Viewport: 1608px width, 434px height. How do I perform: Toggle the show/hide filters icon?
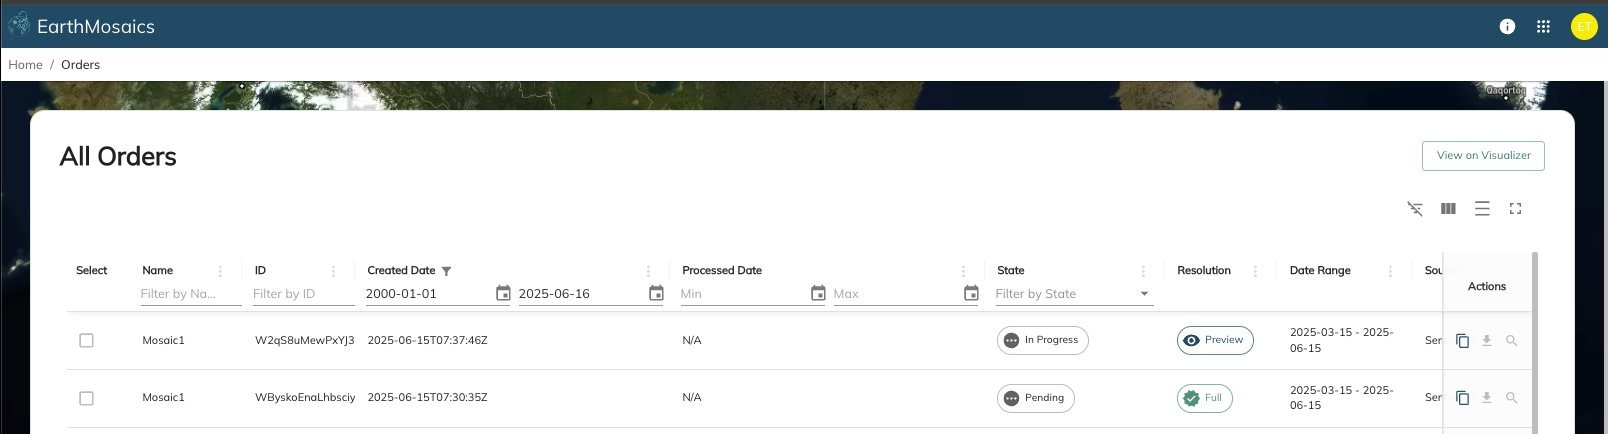click(x=1415, y=209)
